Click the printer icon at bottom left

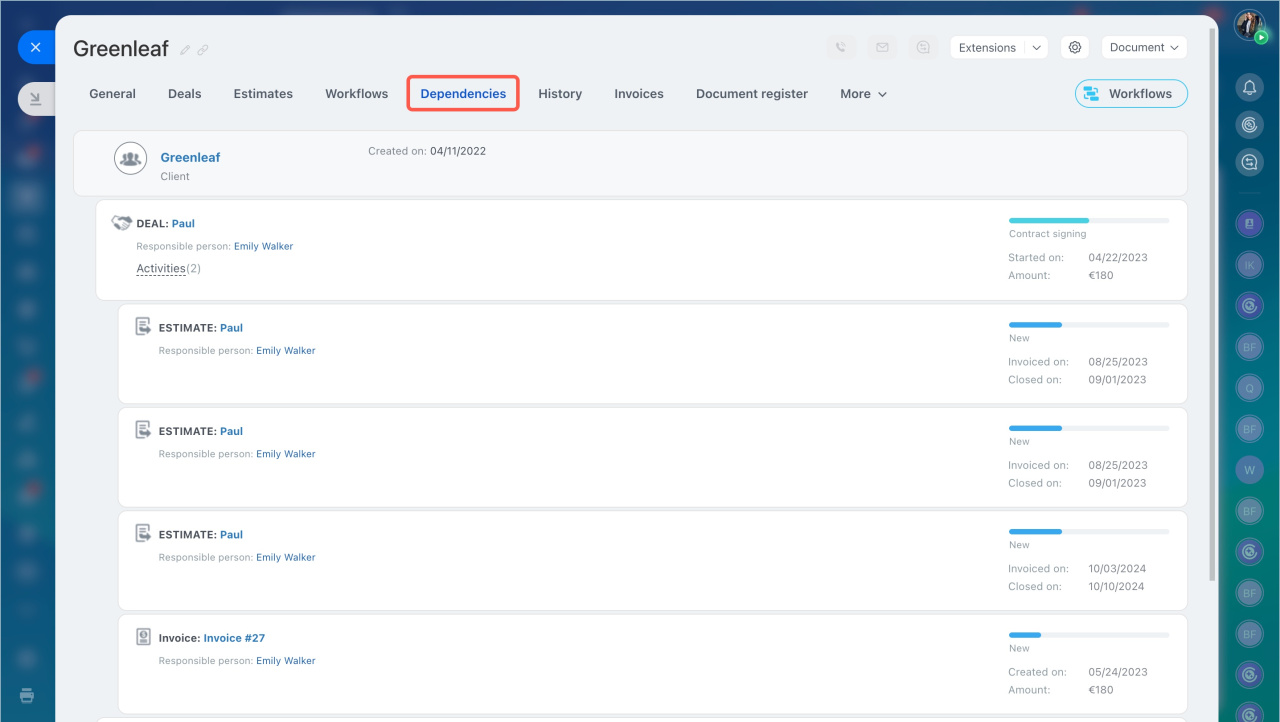27,695
